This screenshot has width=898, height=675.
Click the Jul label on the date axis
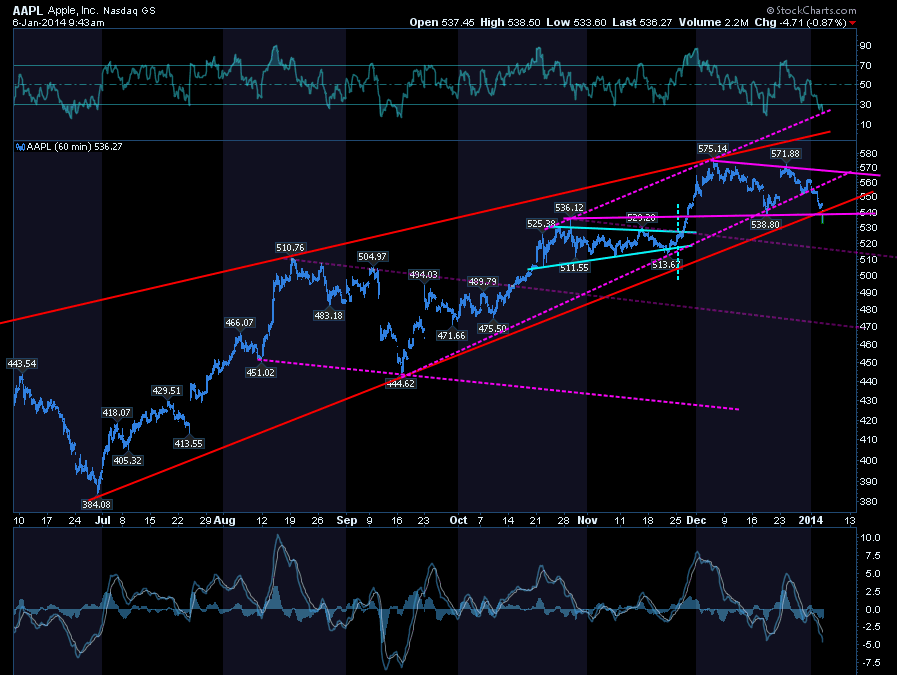(x=103, y=520)
